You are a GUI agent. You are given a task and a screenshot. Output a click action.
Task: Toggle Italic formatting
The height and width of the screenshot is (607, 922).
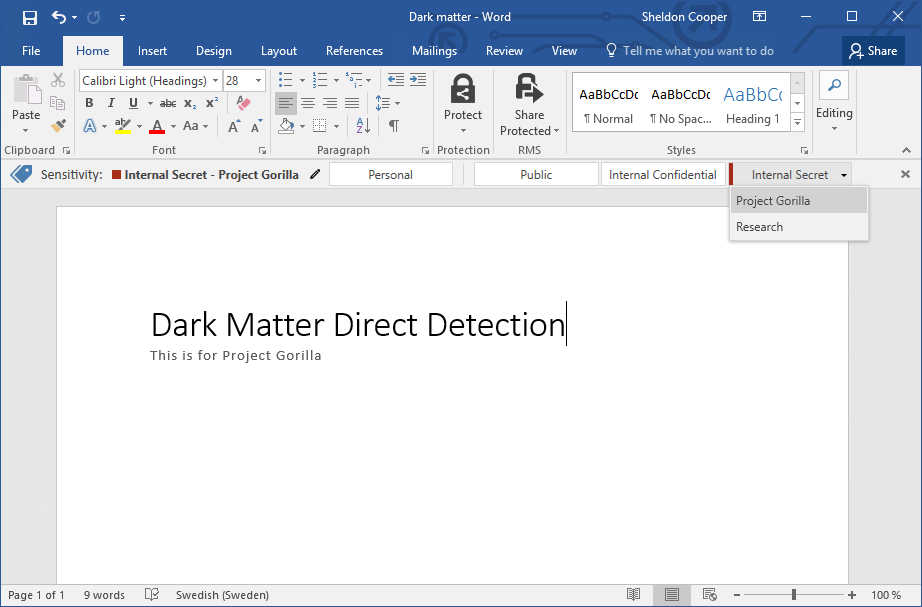(x=111, y=103)
